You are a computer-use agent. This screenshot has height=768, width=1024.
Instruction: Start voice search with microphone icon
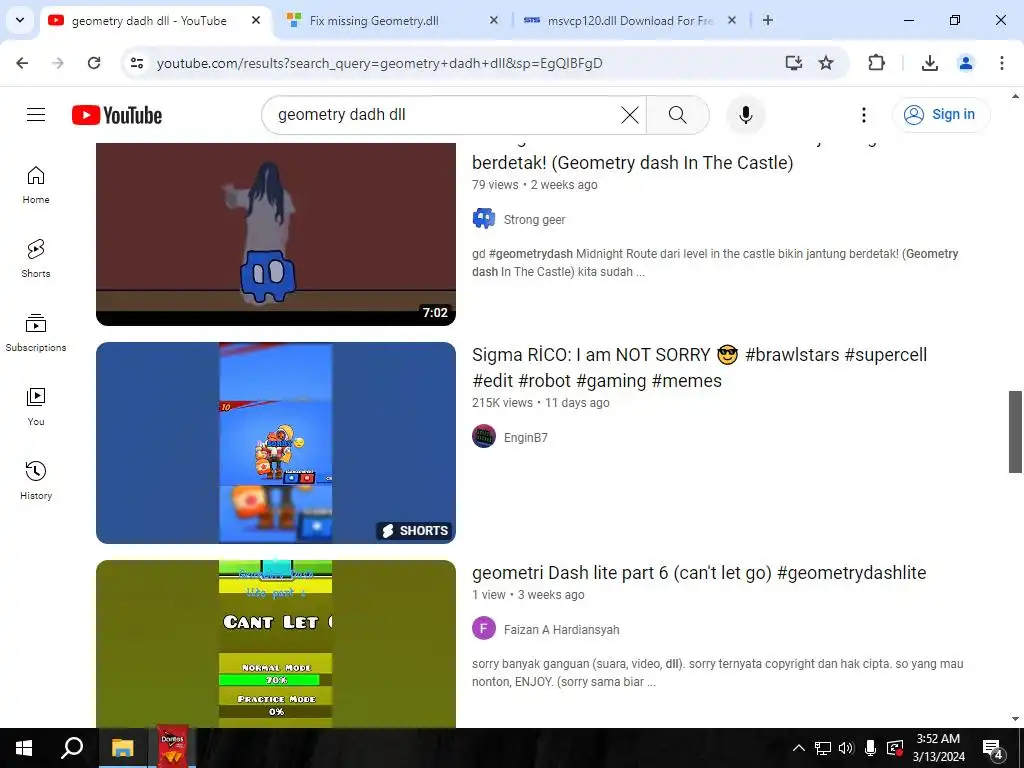745,115
